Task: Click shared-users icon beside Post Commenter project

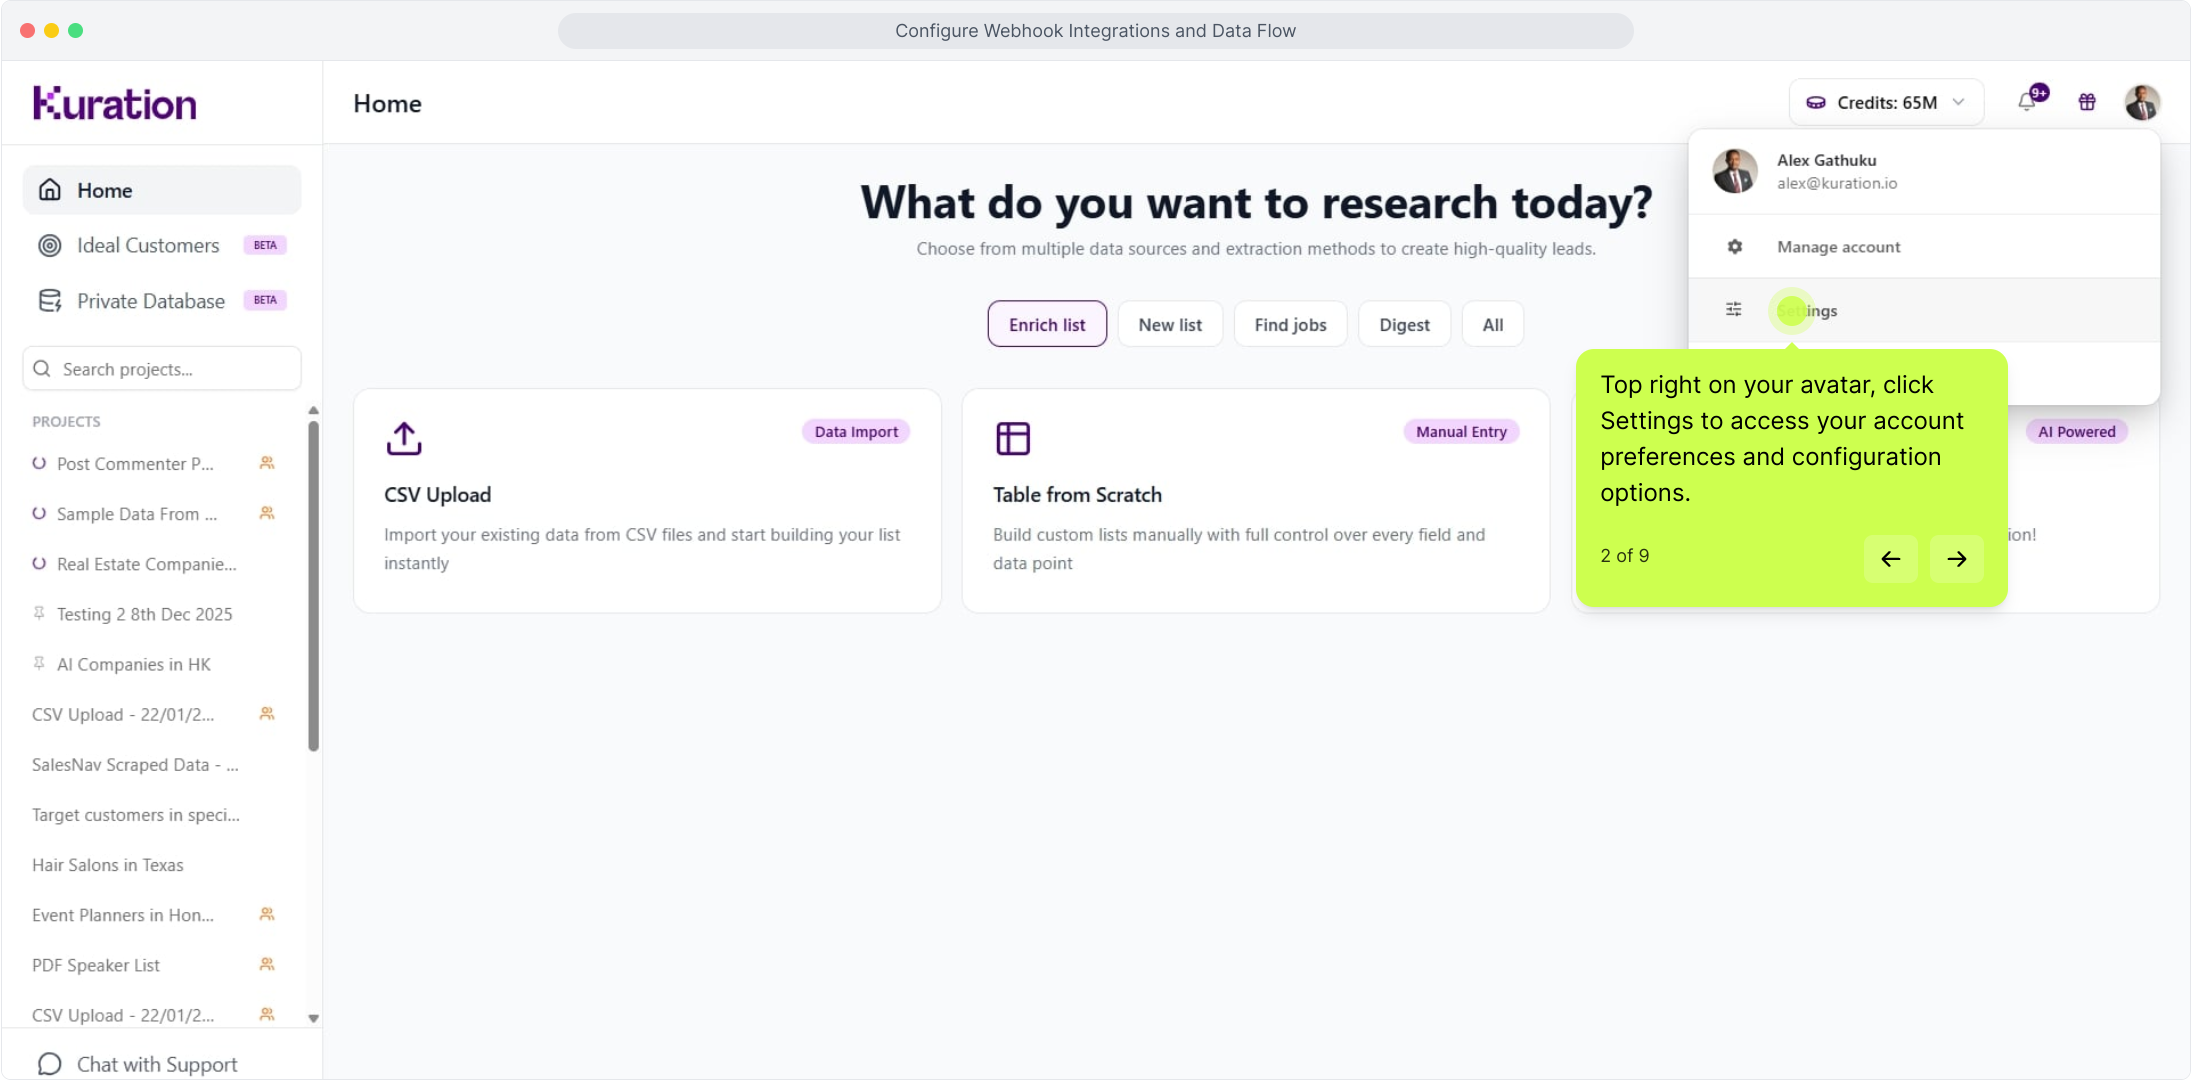Action: click(x=267, y=463)
